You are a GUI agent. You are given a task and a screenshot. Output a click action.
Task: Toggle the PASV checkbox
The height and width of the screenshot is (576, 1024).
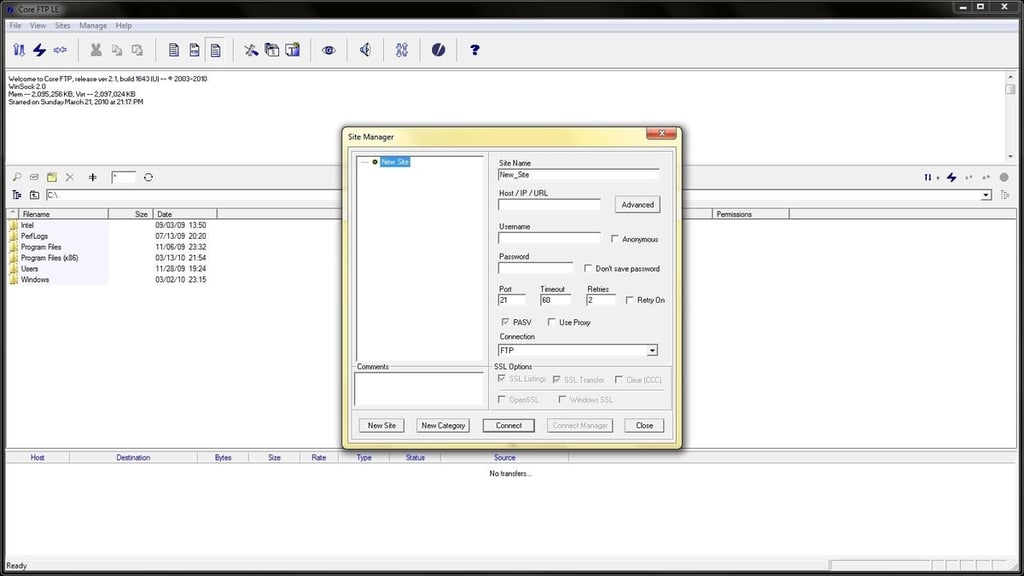pos(505,322)
